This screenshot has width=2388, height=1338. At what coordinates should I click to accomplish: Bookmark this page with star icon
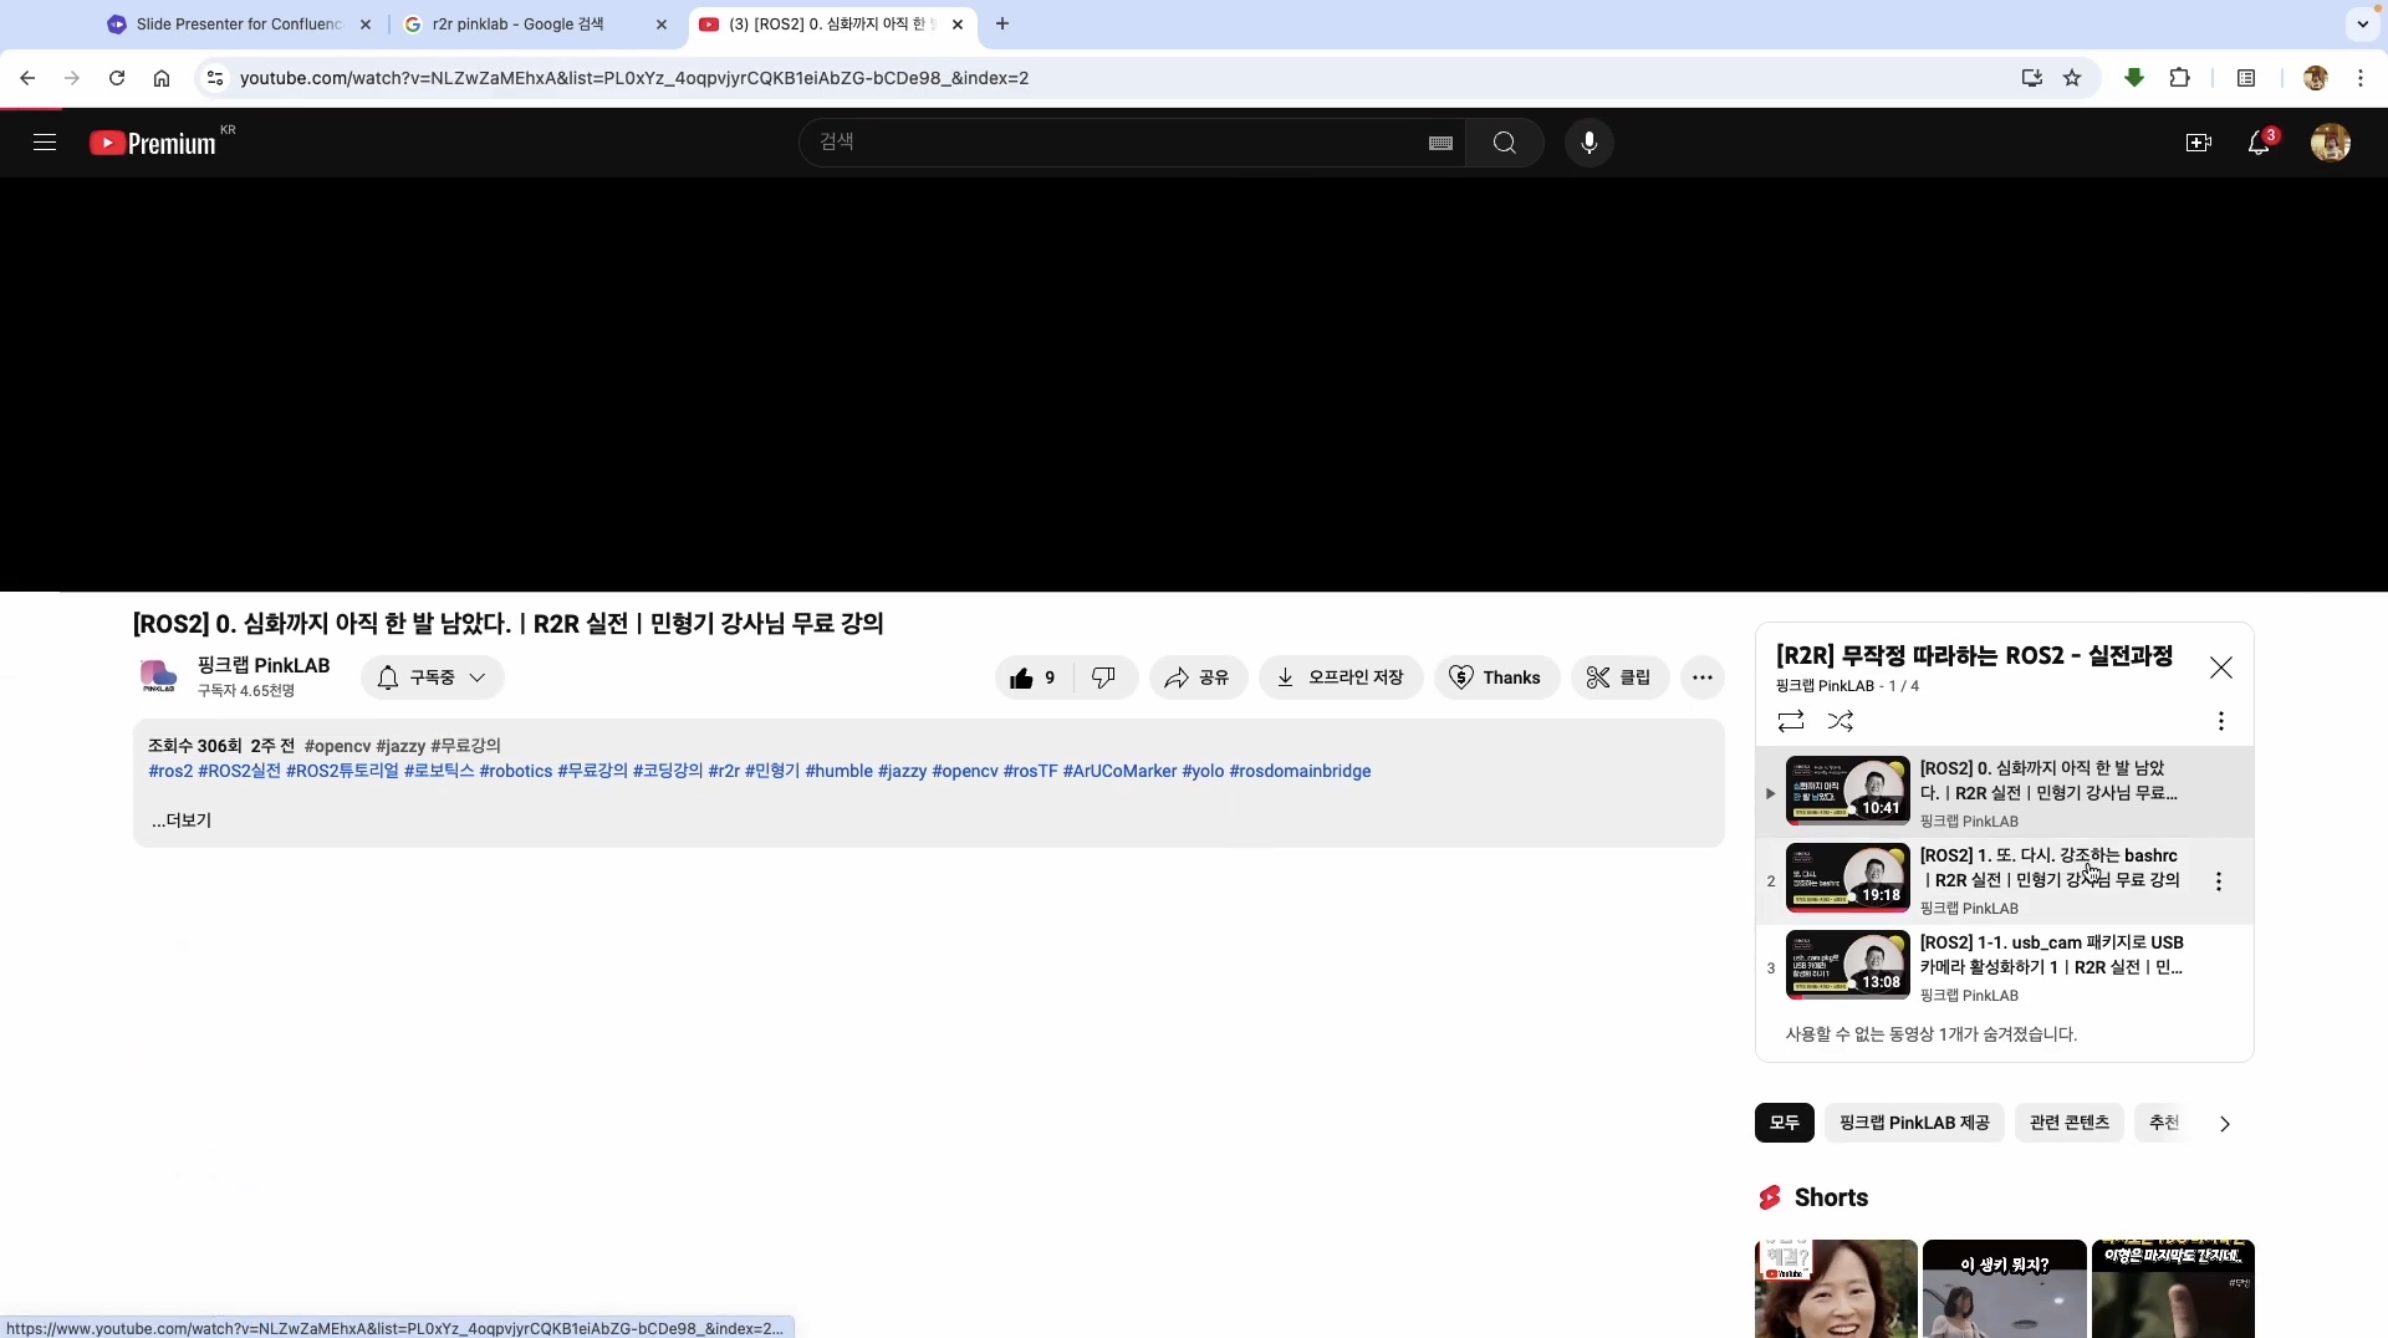click(x=2072, y=78)
